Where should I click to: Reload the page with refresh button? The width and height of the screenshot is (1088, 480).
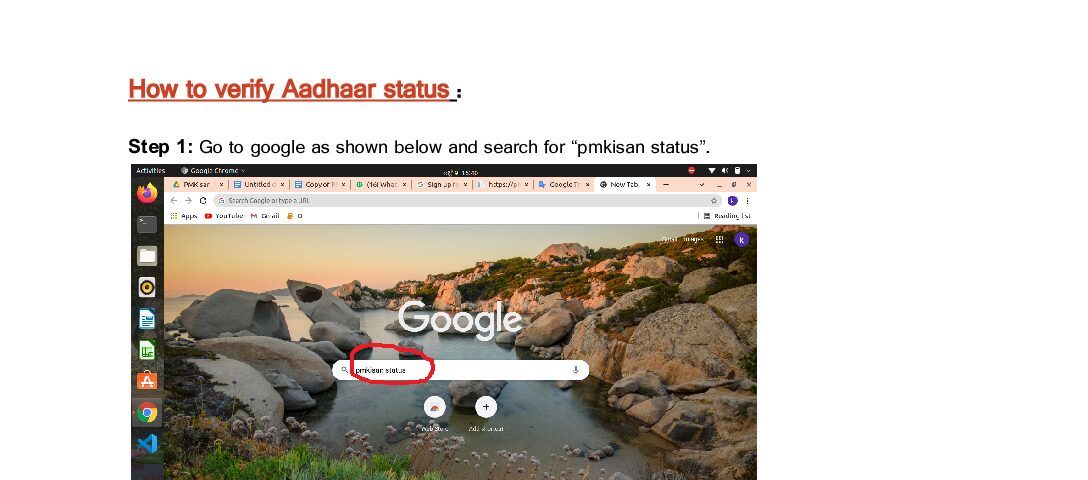tap(203, 200)
